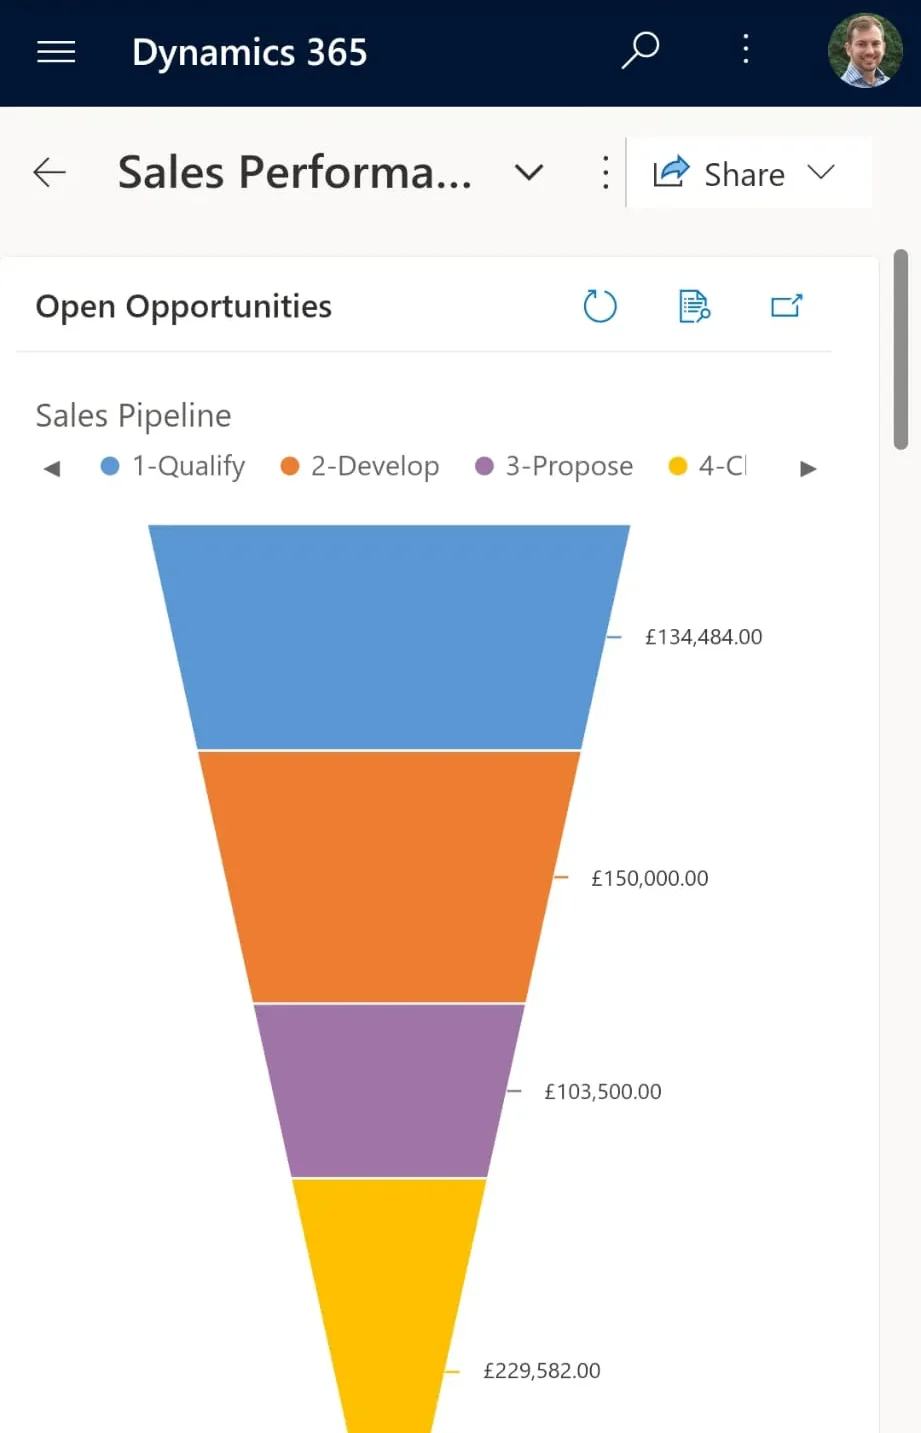This screenshot has height=1433, width=921.
Task: View records for Open Opportunities chart
Action: click(694, 306)
